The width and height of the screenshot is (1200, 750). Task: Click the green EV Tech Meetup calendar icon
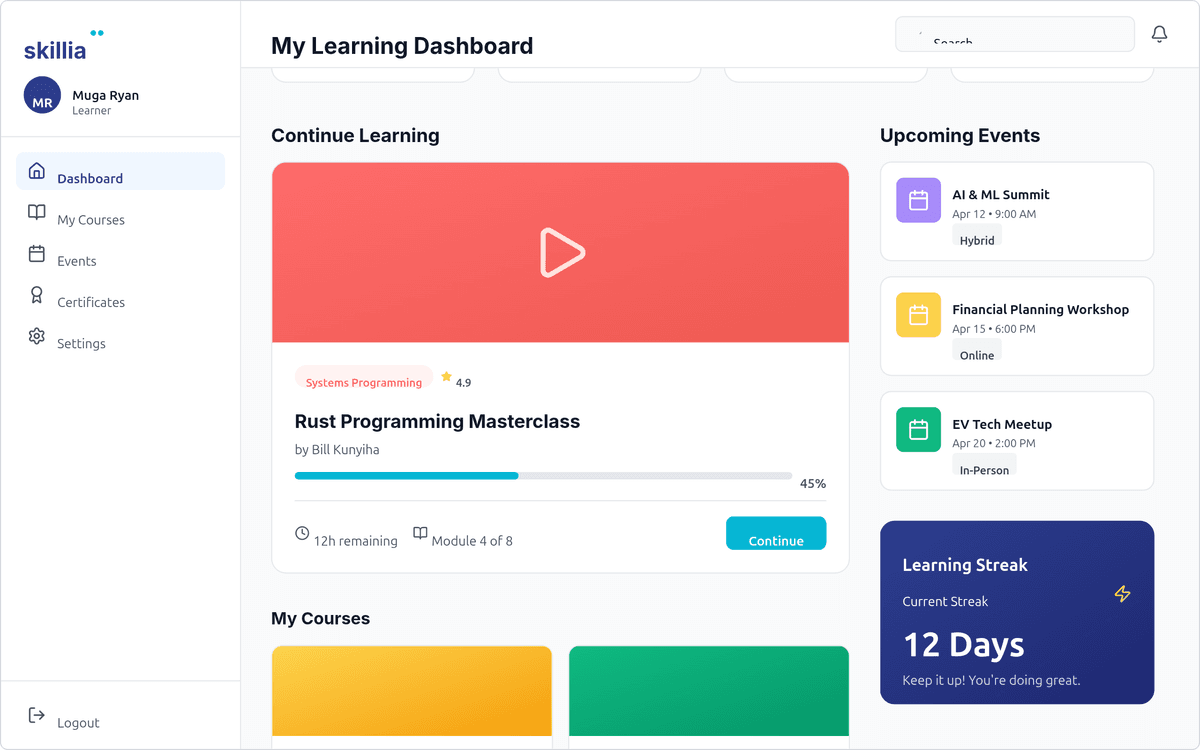point(918,429)
